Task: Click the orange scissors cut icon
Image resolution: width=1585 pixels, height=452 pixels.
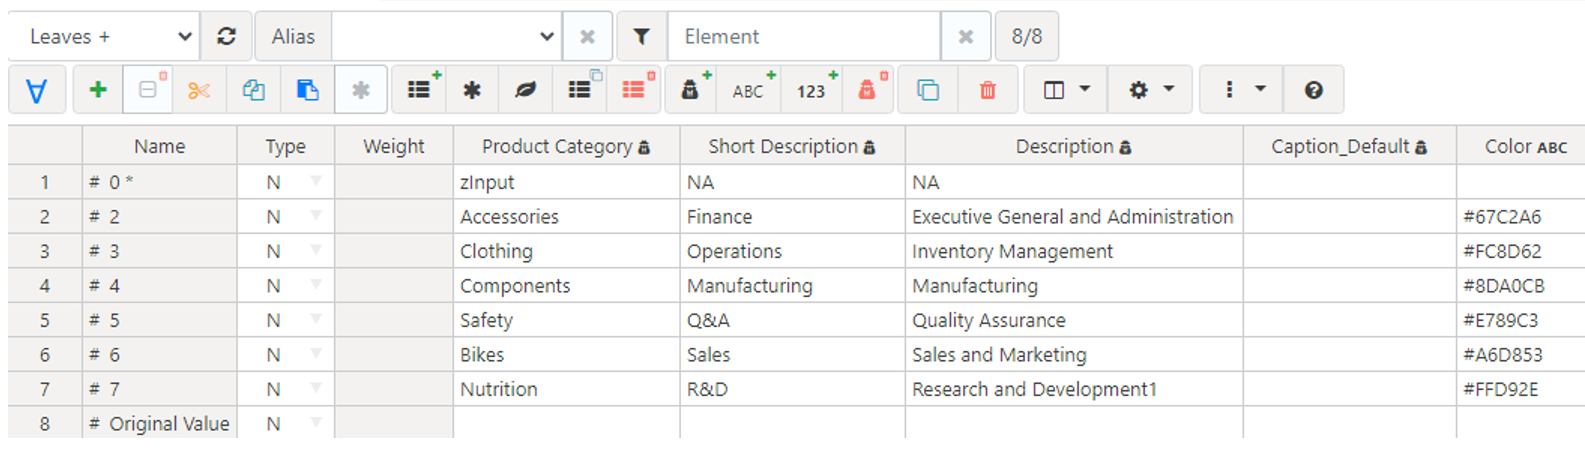Action: [x=199, y=90]
